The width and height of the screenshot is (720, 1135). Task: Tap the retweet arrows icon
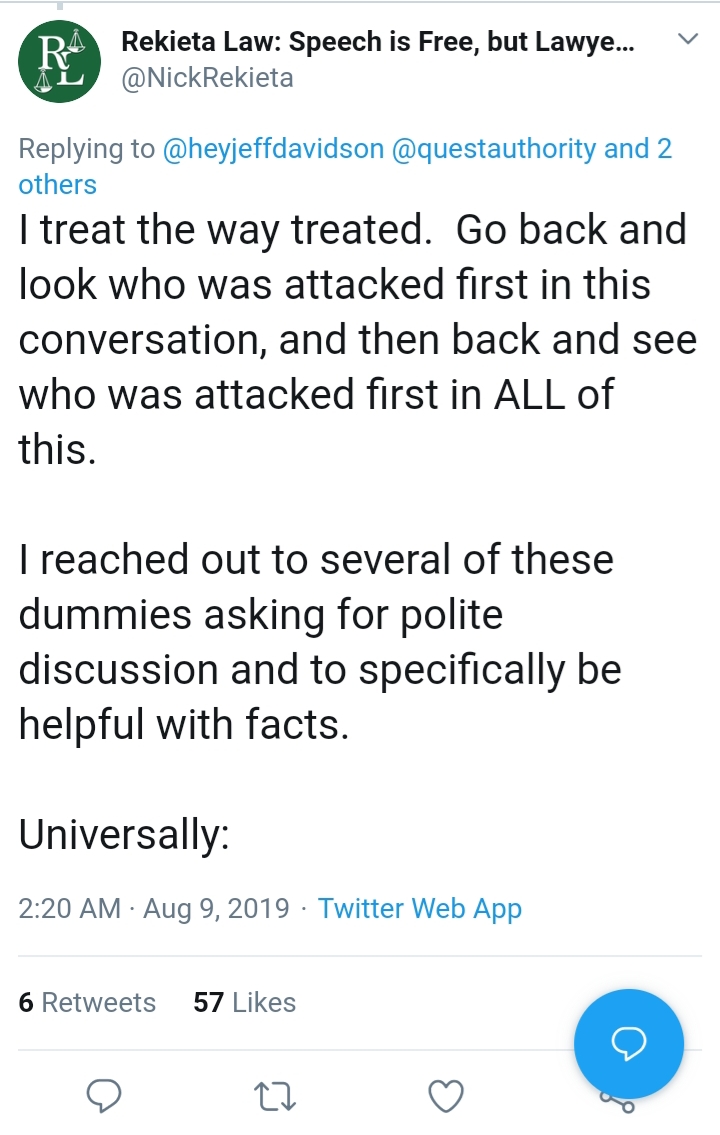pos(276,1096)
